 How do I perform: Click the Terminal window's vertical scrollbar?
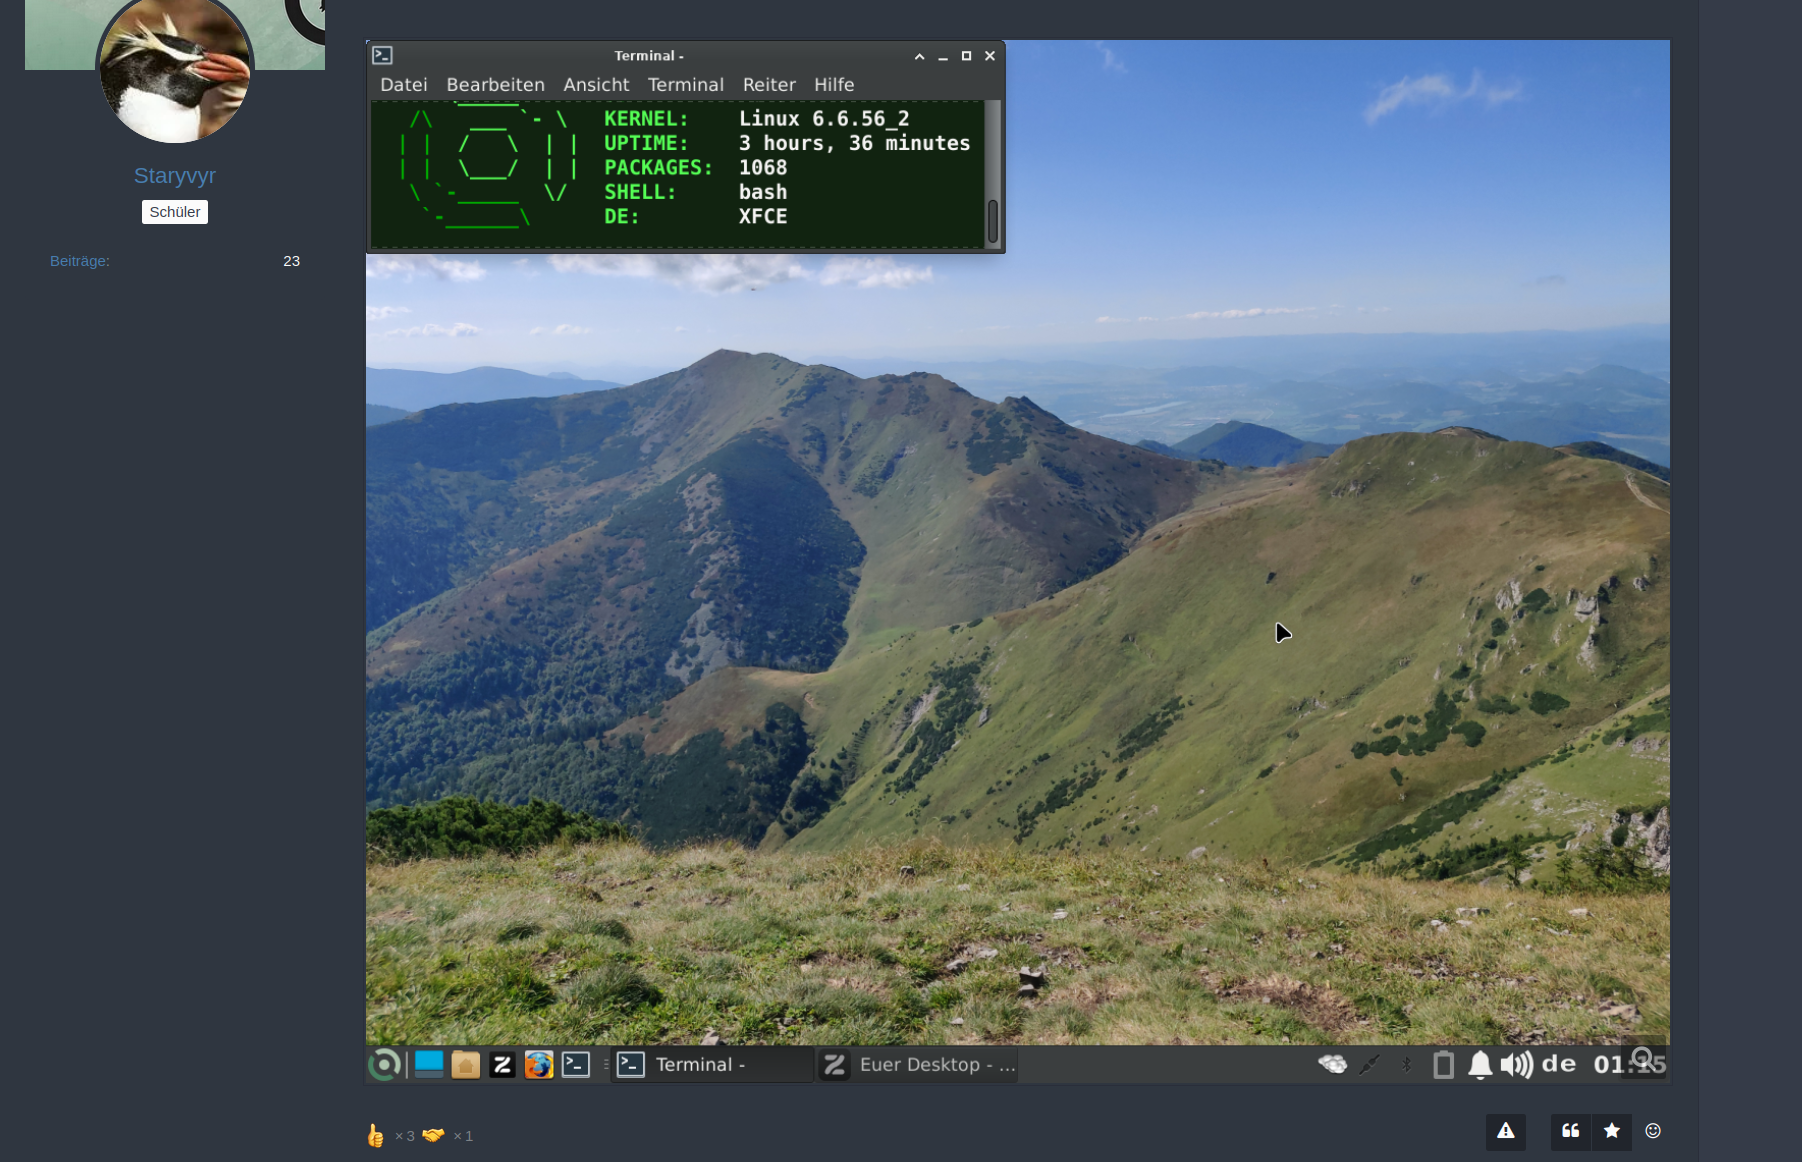click(992, 220)
